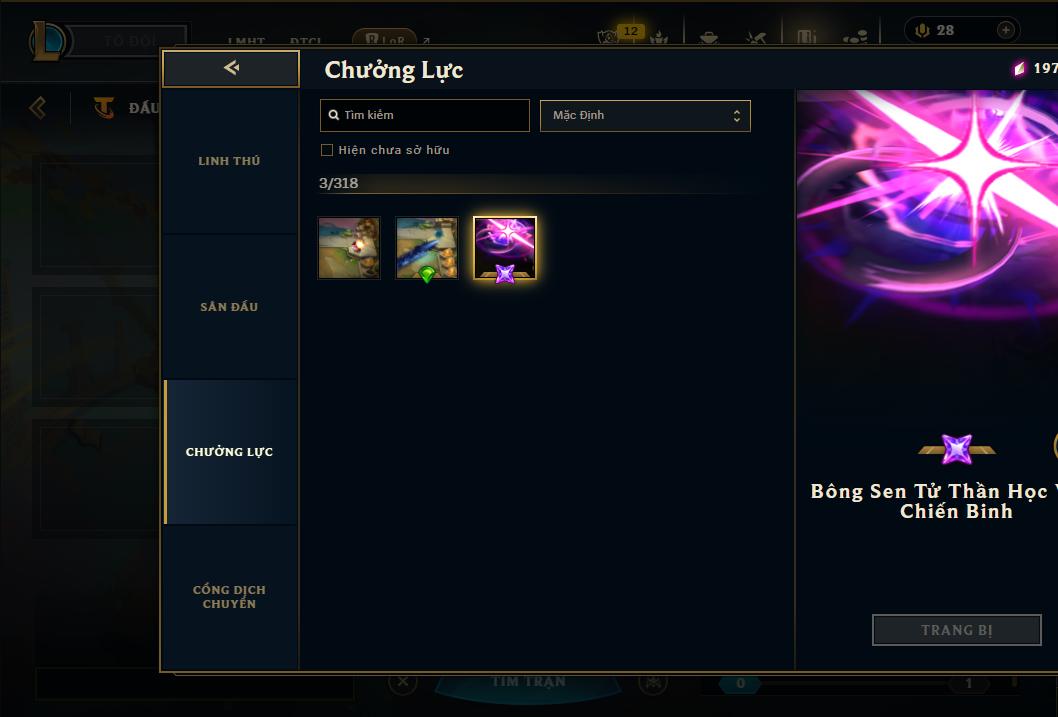Click the Trang Bị equip button

pyautogui.click(x=956, y=630)
